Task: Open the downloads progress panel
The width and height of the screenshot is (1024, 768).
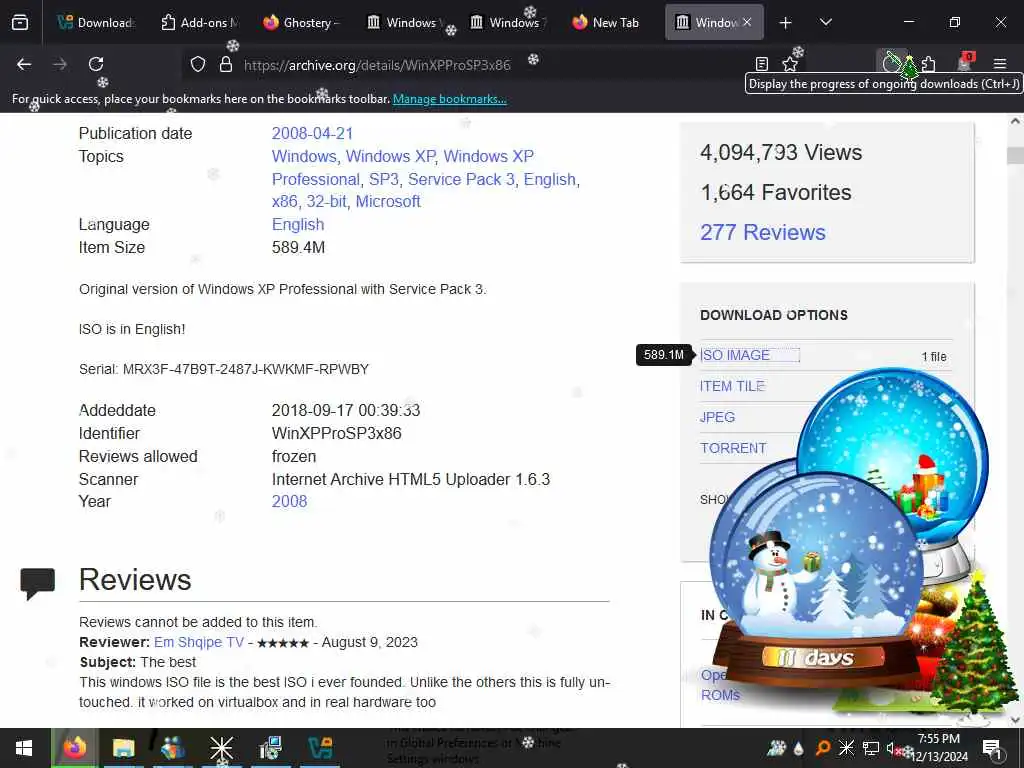Action: (x=891, y=63)
